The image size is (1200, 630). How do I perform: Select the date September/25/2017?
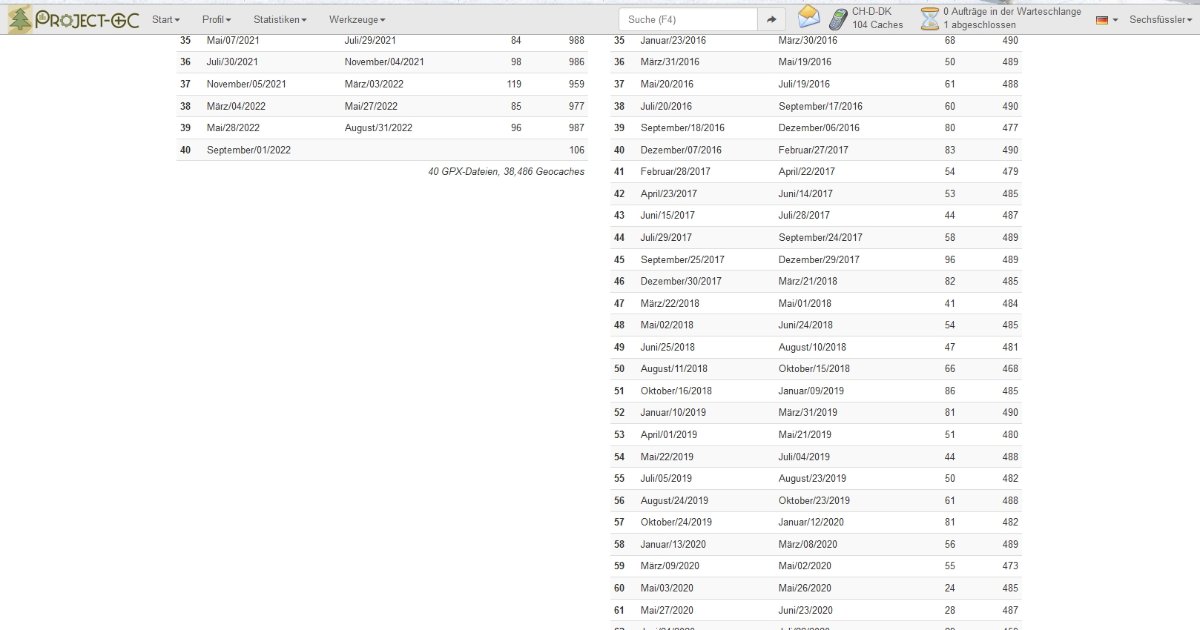tap(683, 260)
